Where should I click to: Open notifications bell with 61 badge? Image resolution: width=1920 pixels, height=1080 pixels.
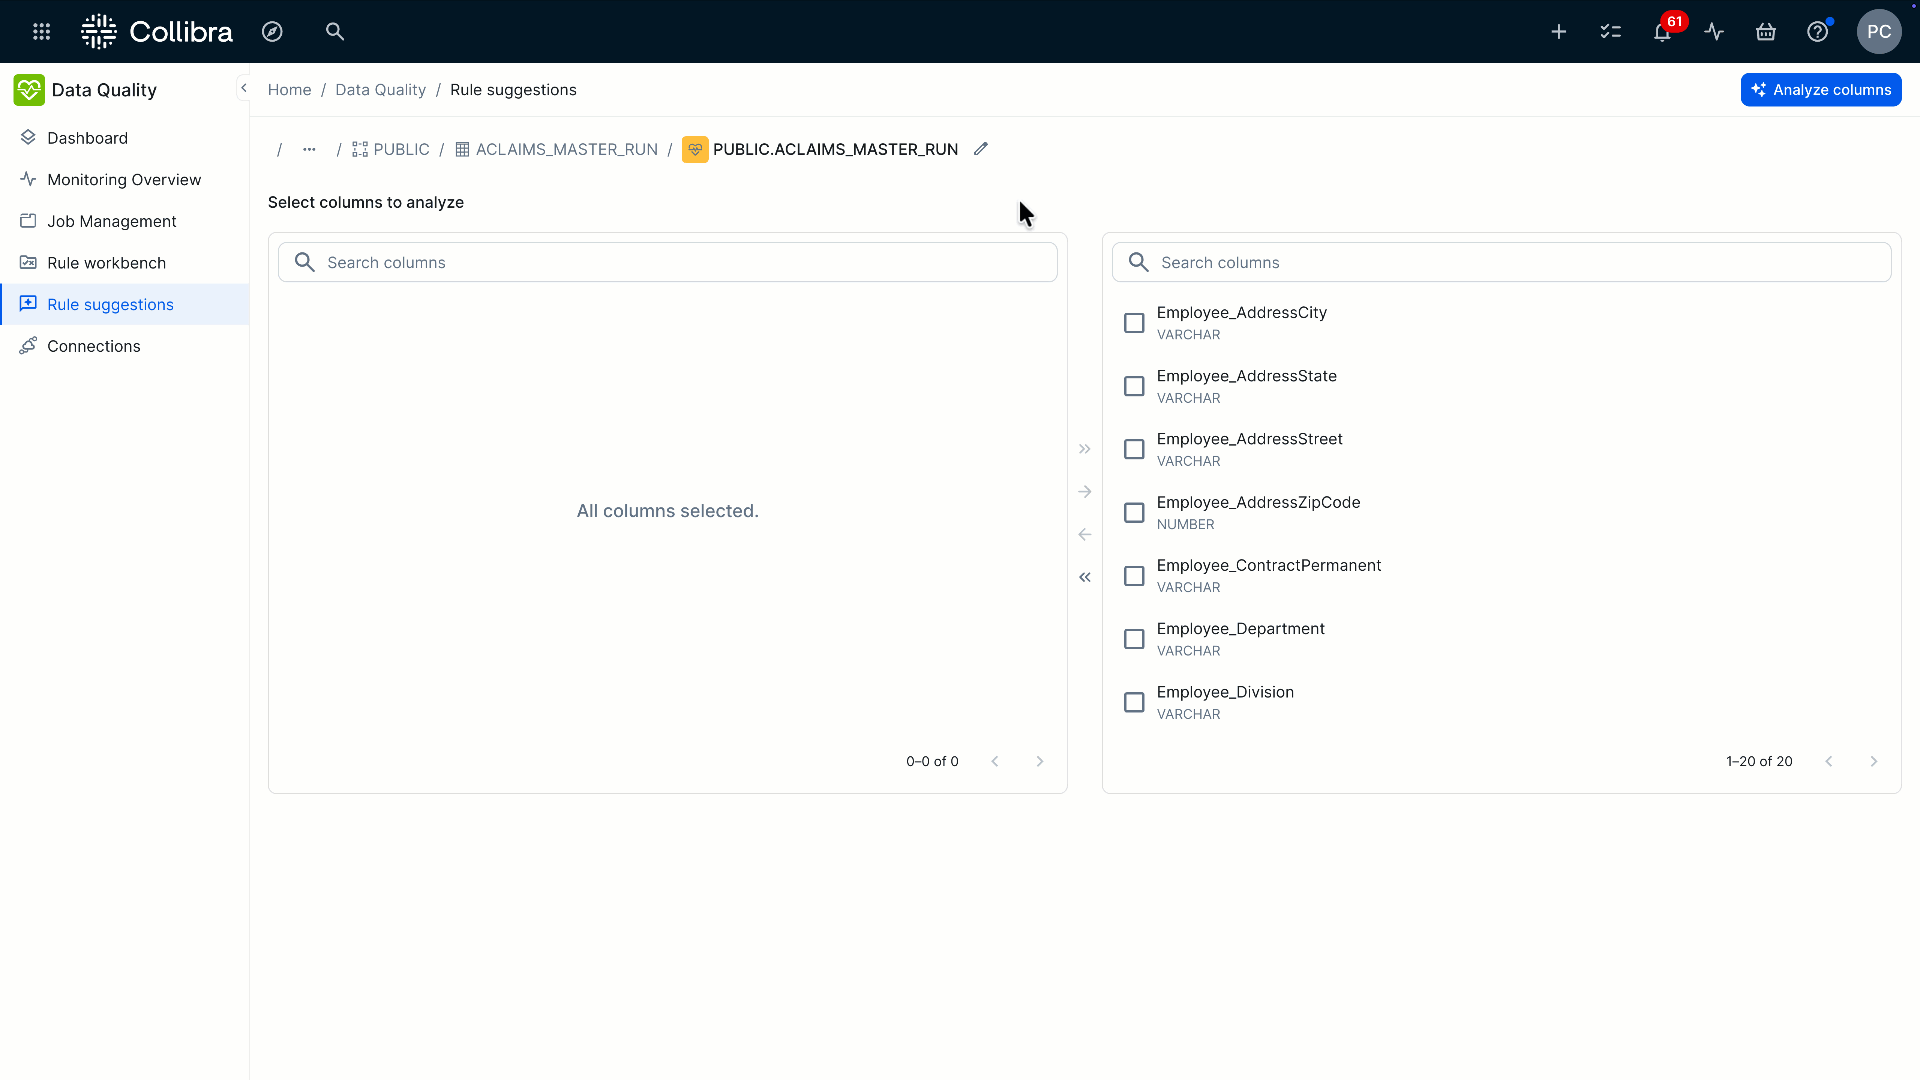1662,32
